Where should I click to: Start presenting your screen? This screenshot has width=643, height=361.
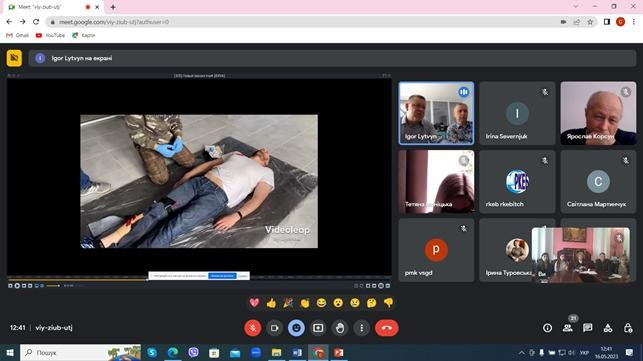coord(318,328)
